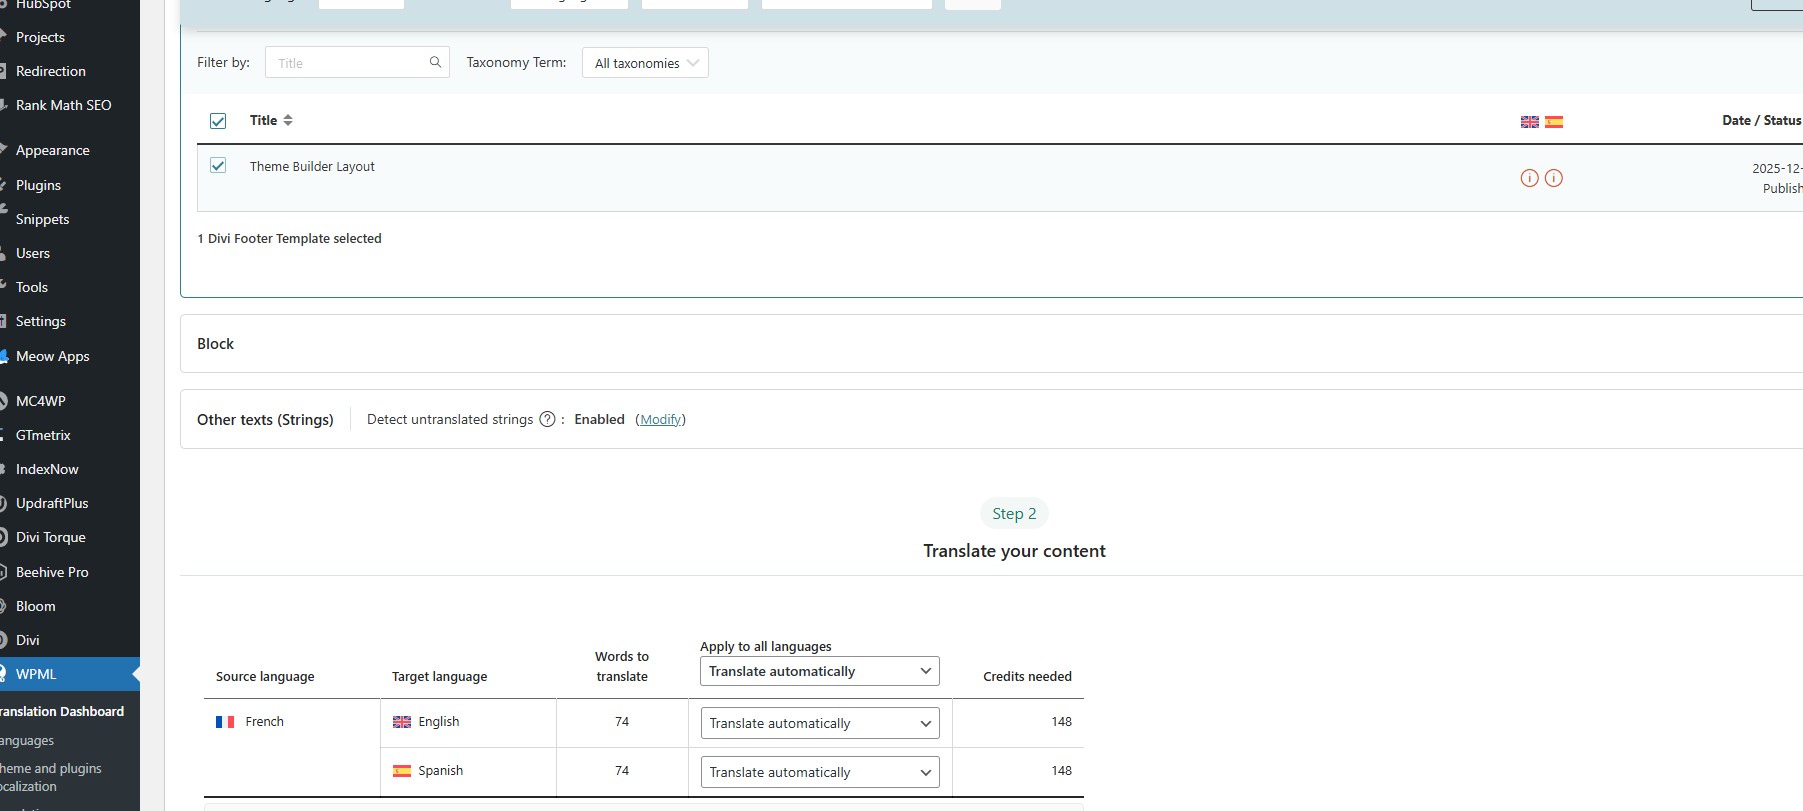Click the search magnifier in Title filter
Viewport: 1803px width, 811px height.
click(435, 62)
